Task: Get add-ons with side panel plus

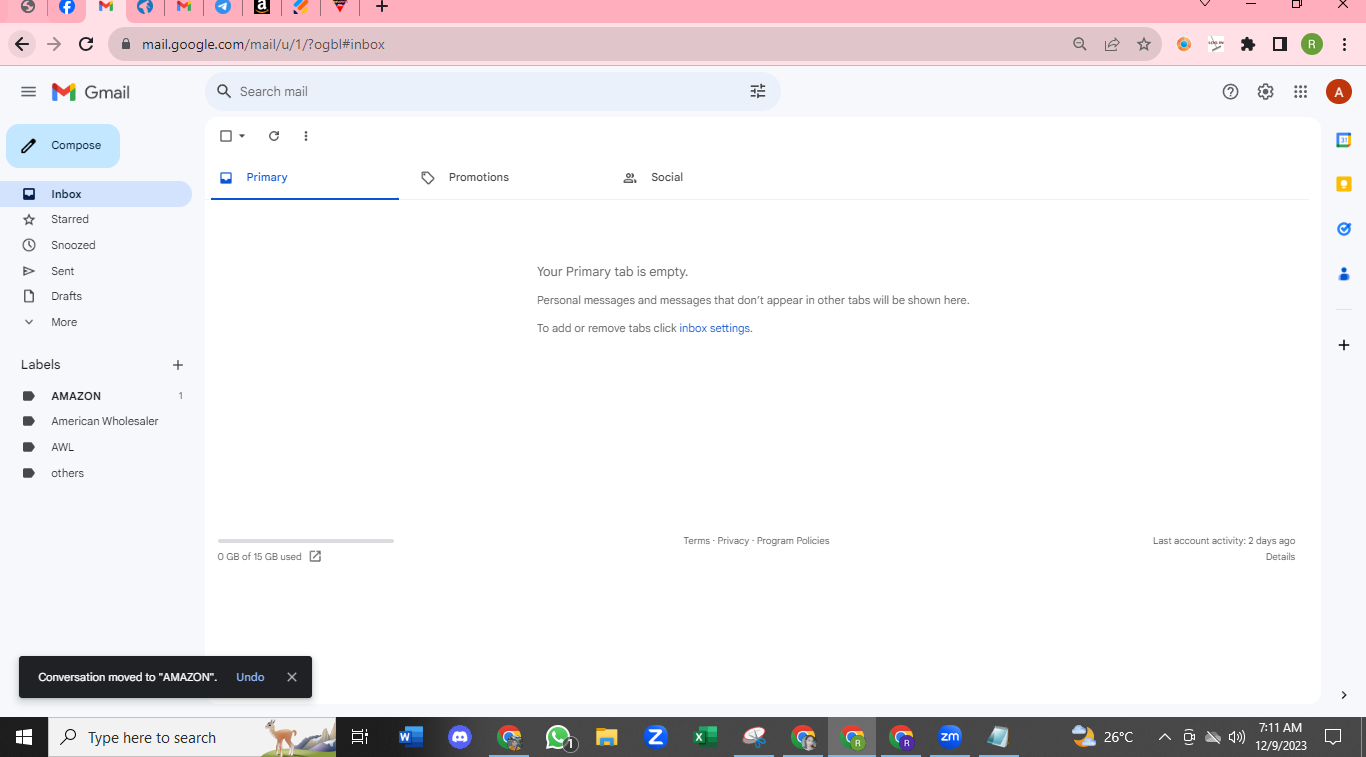Action: pos(1344,345)
